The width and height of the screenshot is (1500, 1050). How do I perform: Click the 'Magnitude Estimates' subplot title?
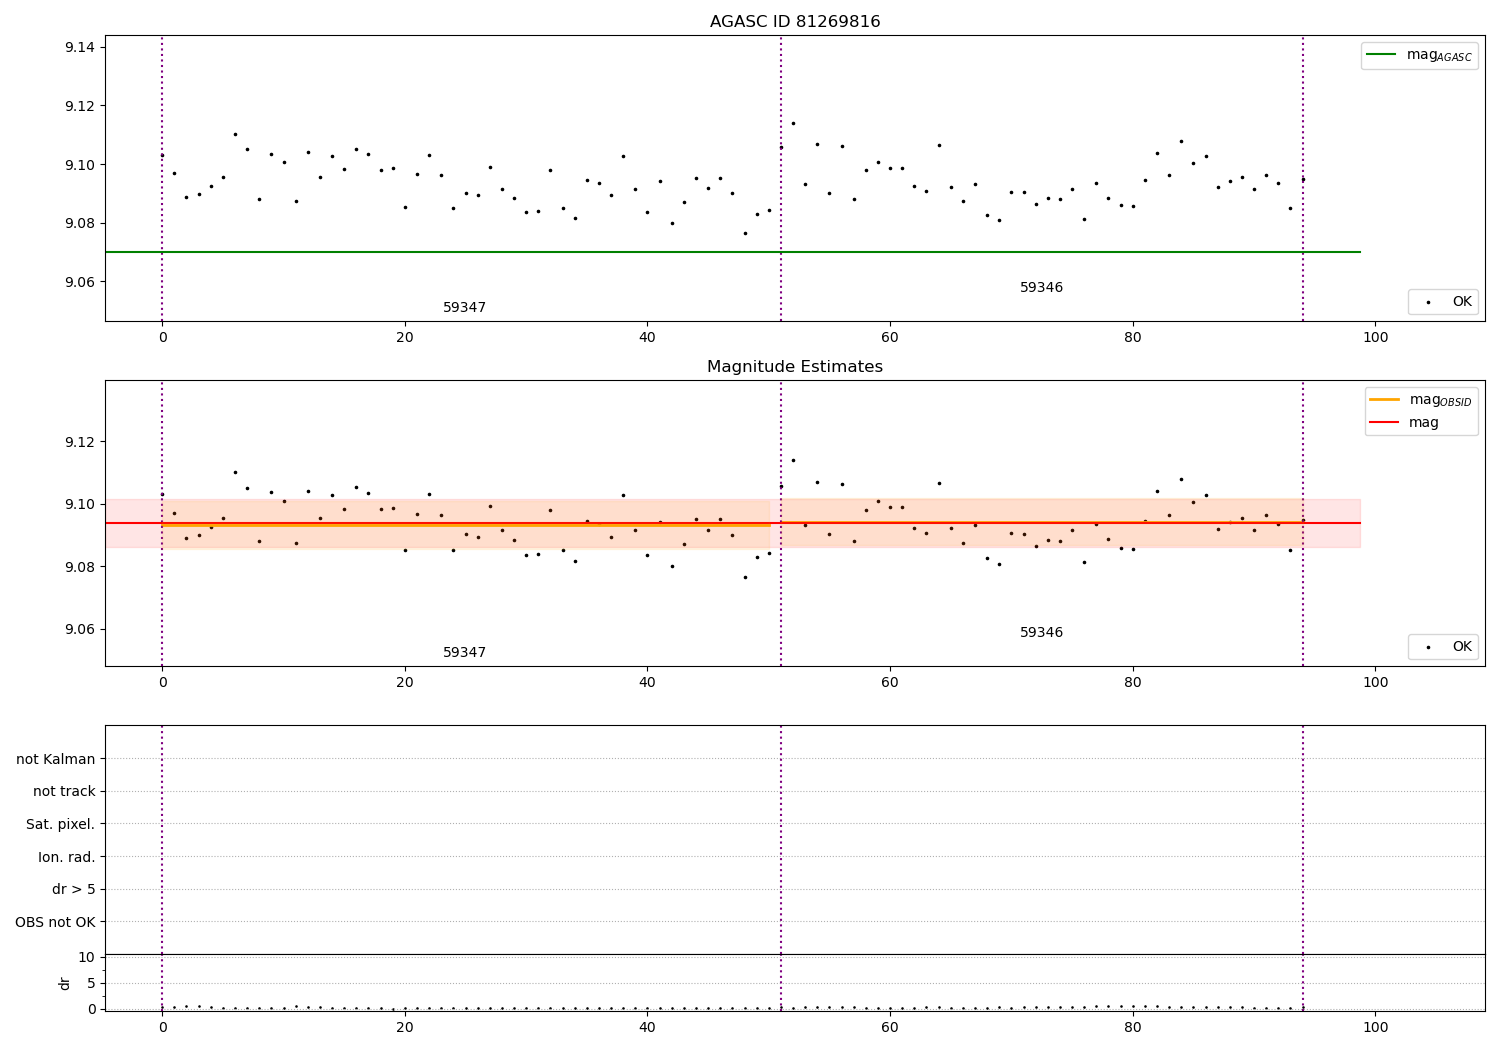coord(795,367)
